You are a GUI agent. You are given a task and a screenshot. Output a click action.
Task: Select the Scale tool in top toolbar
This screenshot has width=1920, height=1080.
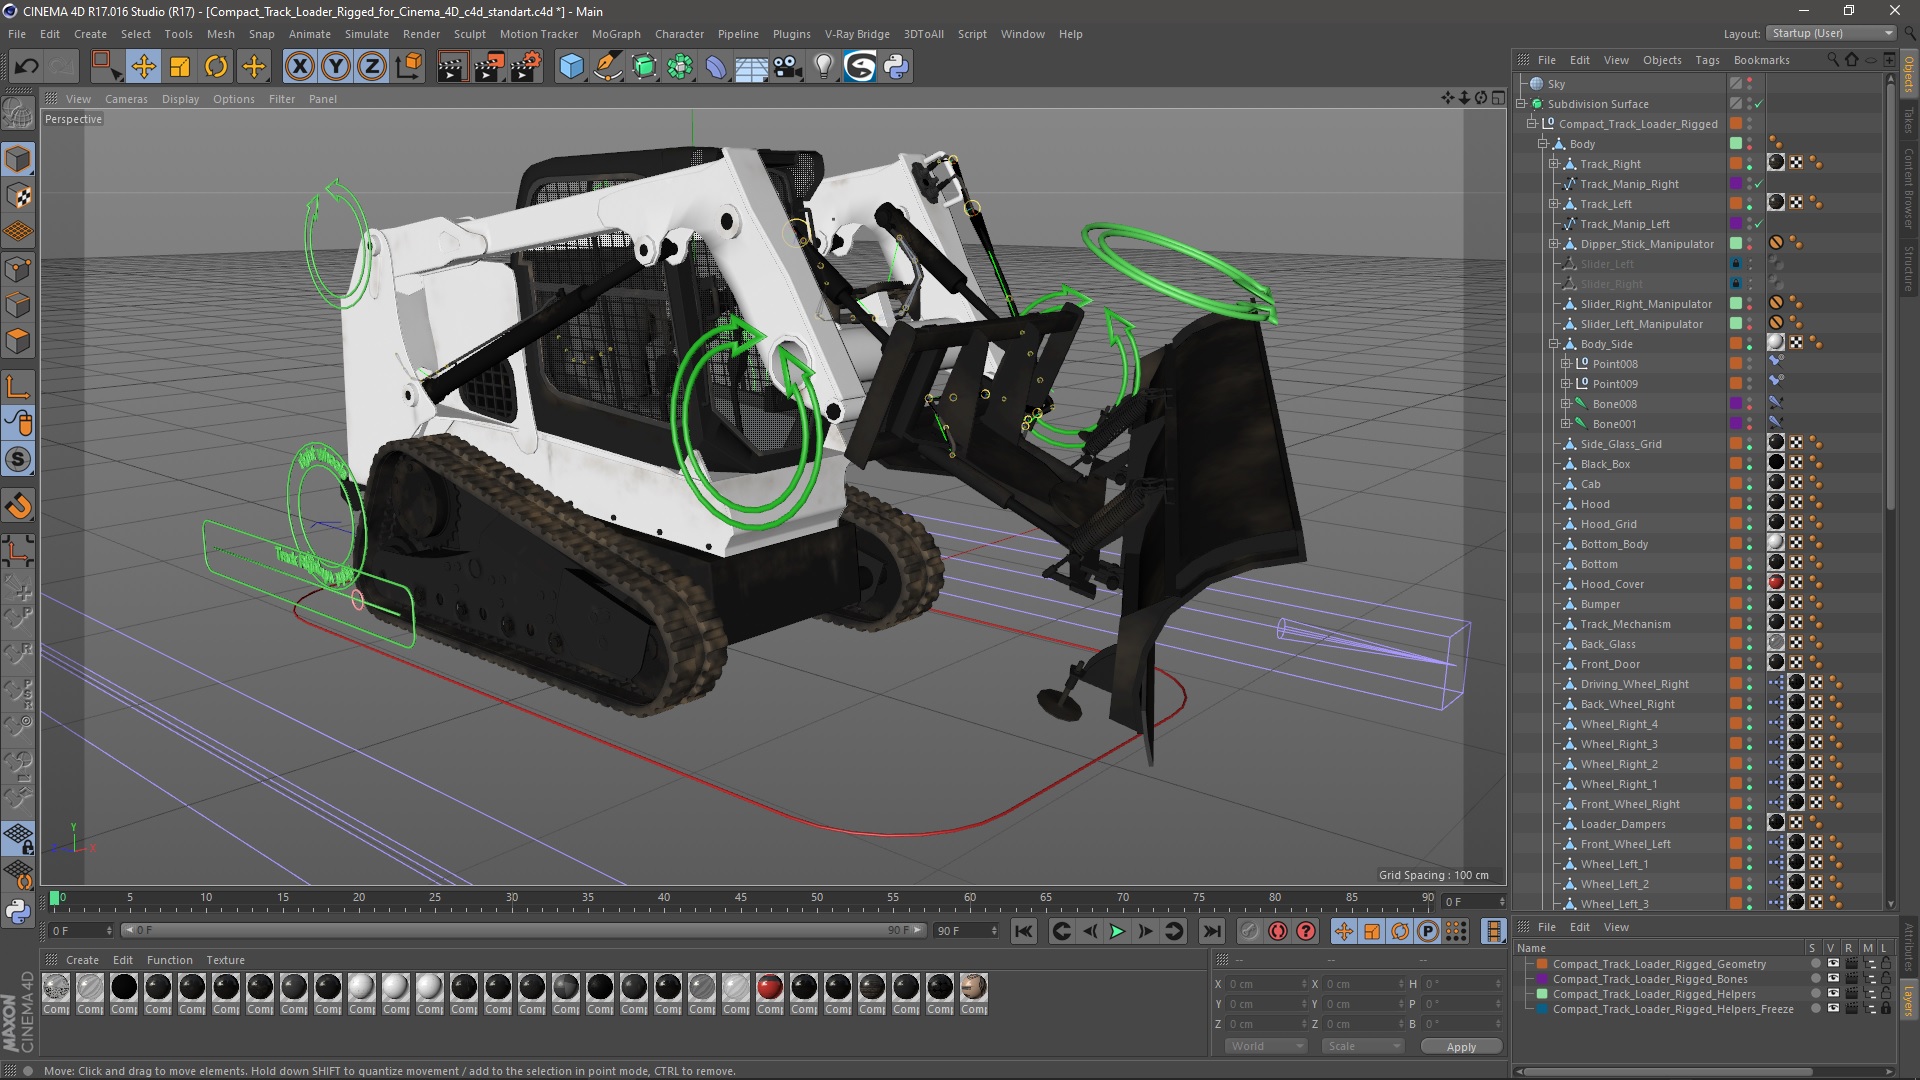tap(180, 67)
